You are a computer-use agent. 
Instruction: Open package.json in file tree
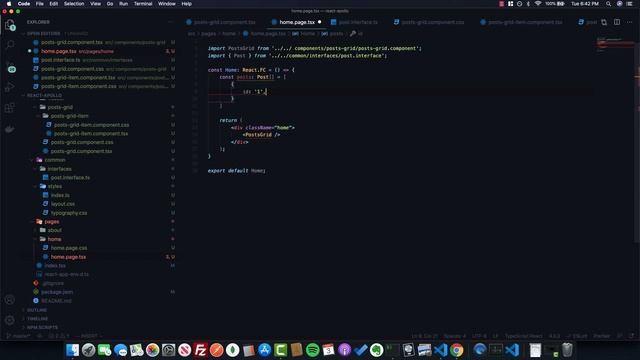coord(57,292)
